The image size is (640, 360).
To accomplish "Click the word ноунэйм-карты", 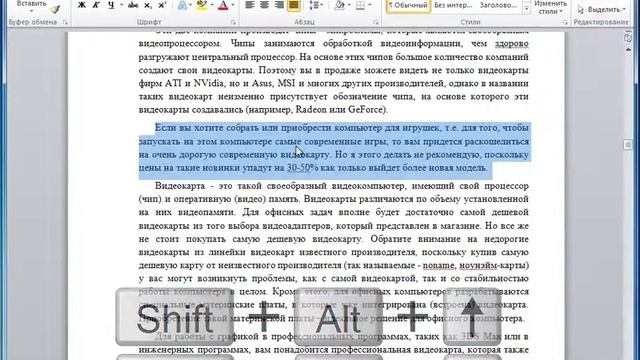I will tap(494, 265).
